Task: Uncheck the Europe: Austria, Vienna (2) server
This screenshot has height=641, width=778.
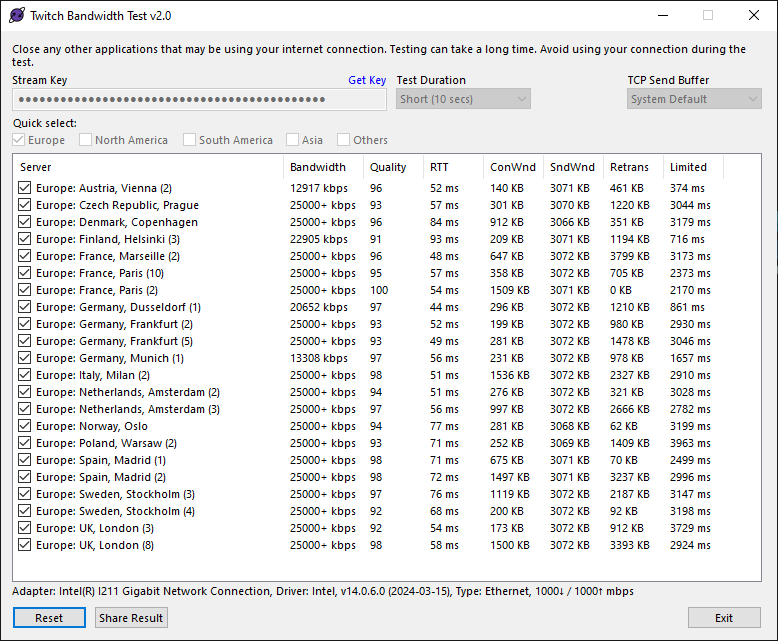Action: coord(25,188)
